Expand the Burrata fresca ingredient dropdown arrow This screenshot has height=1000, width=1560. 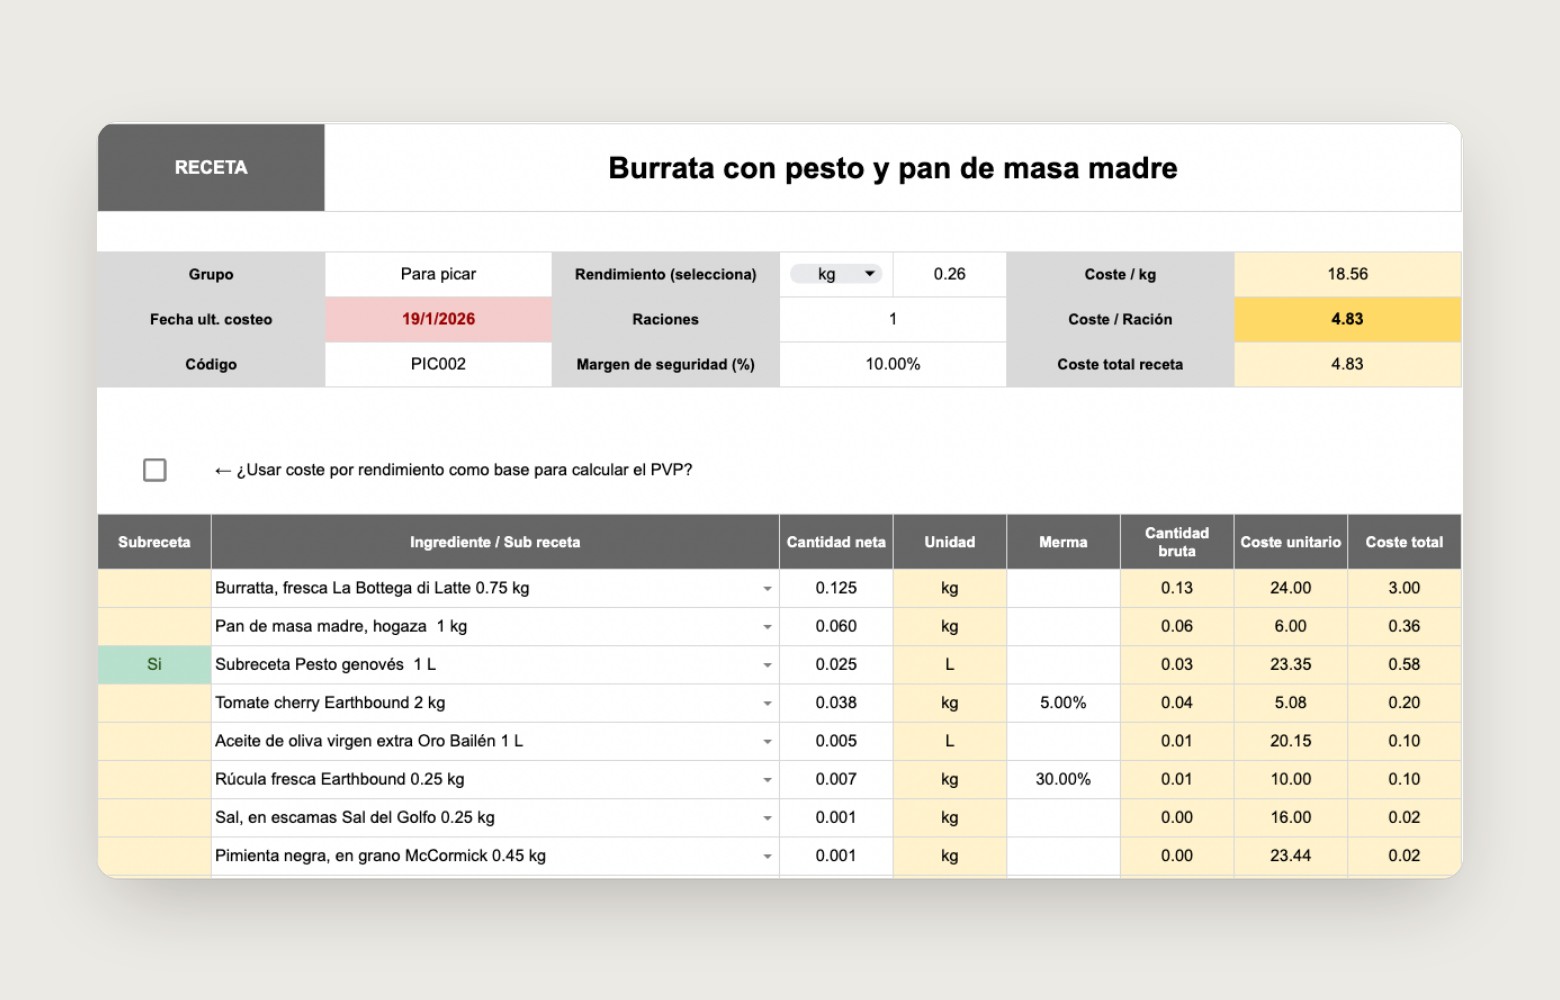pos(767,589)
